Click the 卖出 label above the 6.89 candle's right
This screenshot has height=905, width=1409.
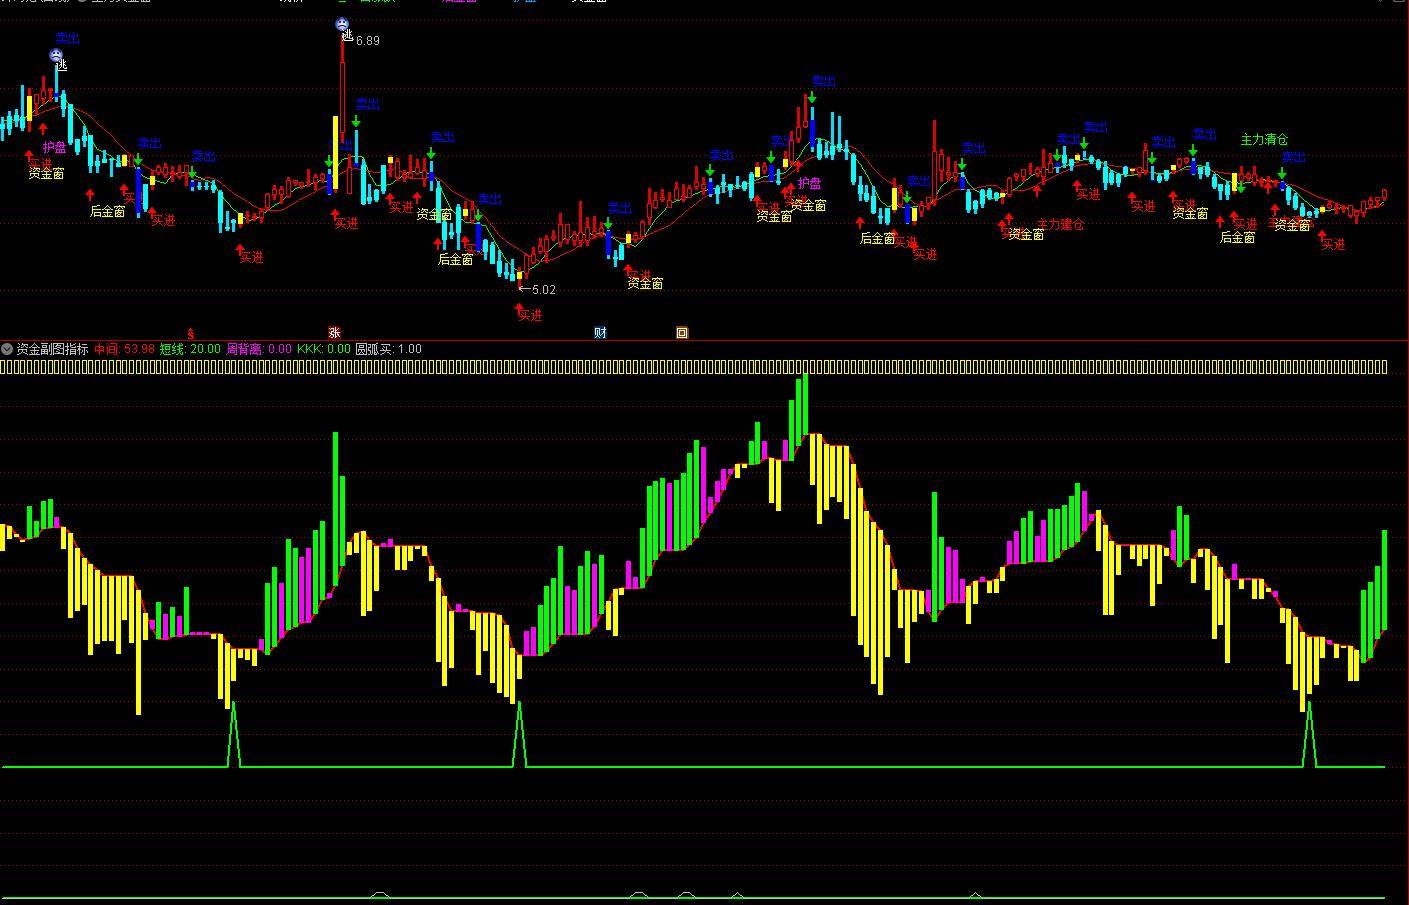pos(368,103)
